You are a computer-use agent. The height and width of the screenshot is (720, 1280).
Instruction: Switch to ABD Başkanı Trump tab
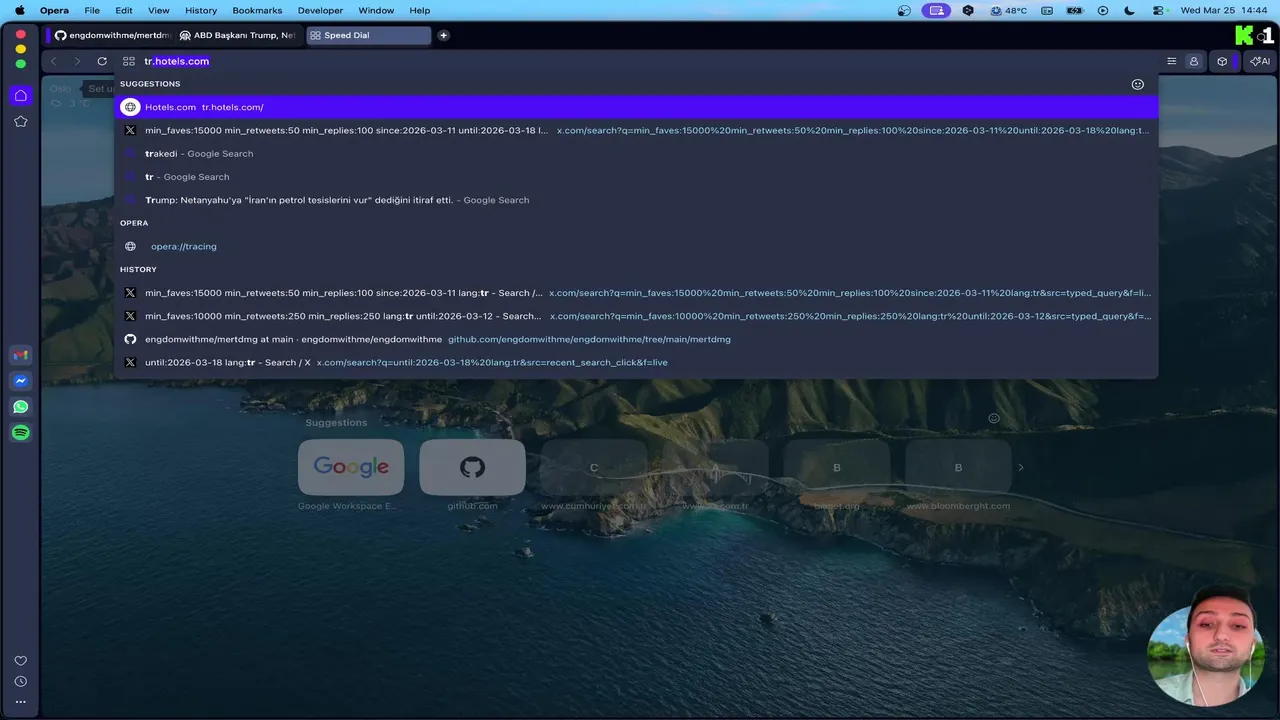coord(239,35)
